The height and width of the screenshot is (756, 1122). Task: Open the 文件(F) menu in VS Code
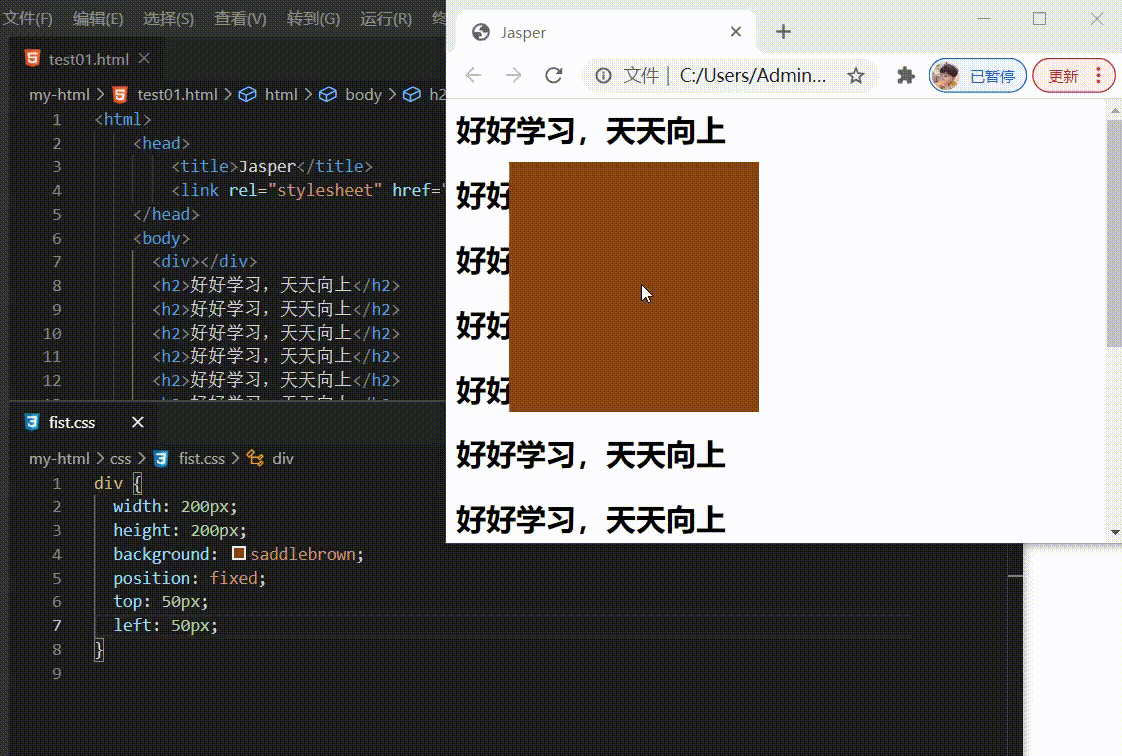[x=27, y=19]
